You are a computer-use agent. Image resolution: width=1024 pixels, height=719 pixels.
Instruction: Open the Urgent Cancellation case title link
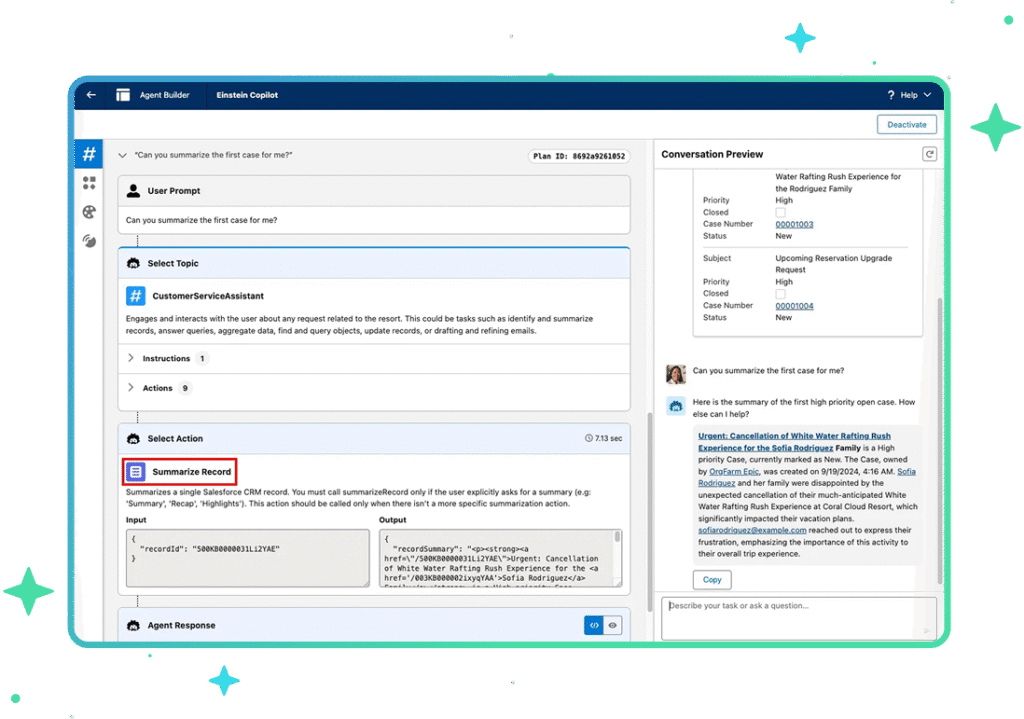(793, 441)
